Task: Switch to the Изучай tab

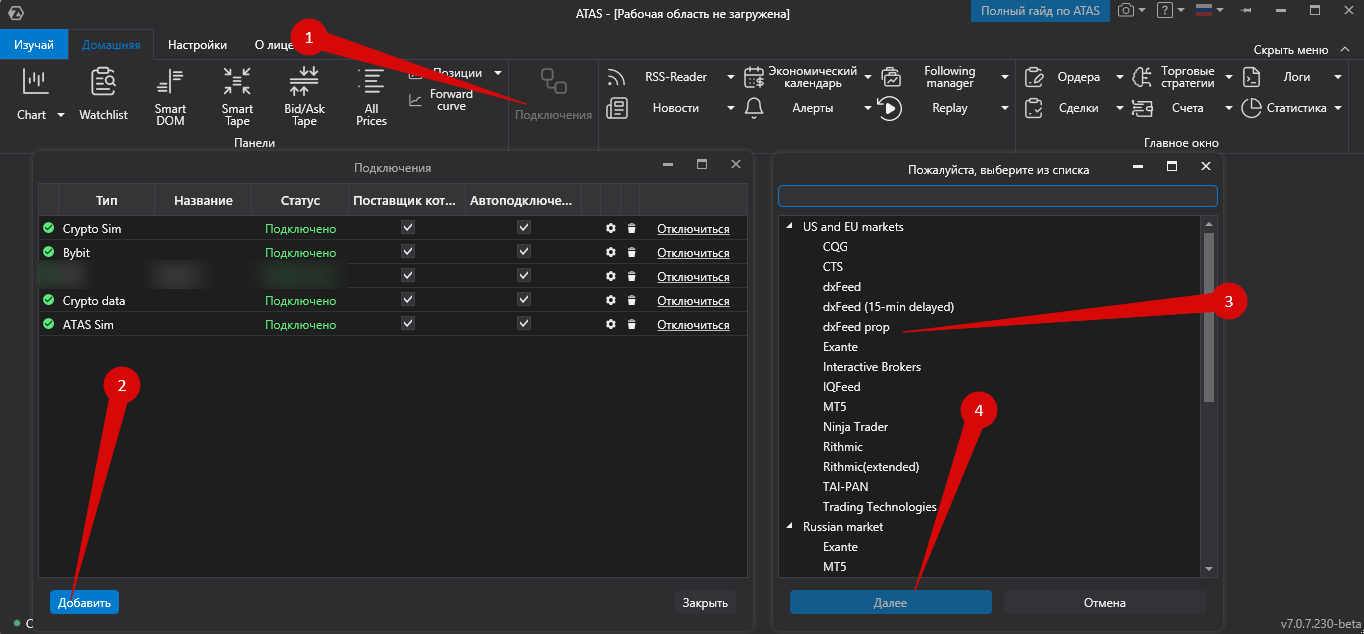Action: point(34,45)
